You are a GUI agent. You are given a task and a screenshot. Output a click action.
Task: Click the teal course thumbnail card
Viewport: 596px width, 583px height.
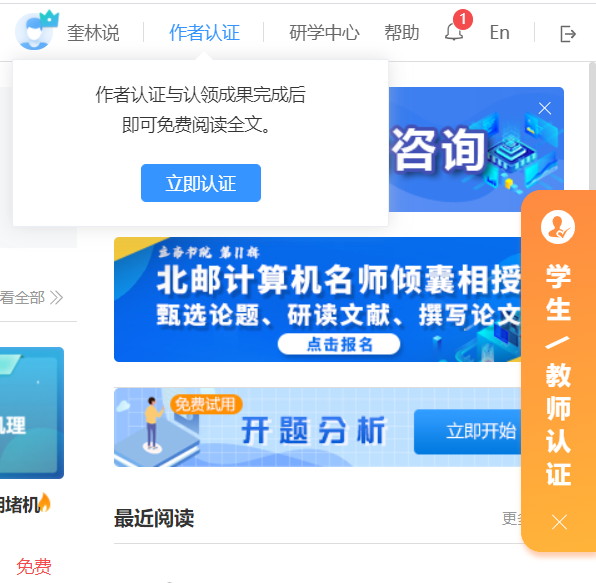click(32, 412)
